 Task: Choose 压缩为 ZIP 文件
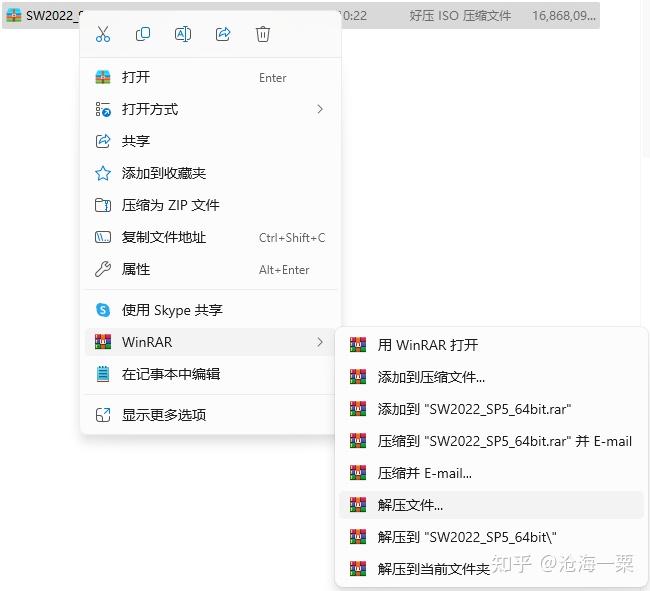coord(211,205)
